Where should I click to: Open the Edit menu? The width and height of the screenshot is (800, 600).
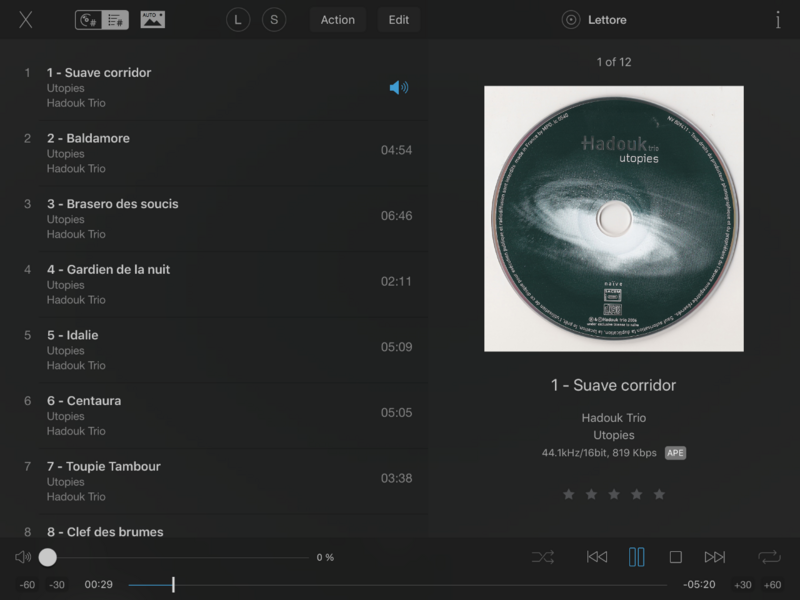[398, 20]
